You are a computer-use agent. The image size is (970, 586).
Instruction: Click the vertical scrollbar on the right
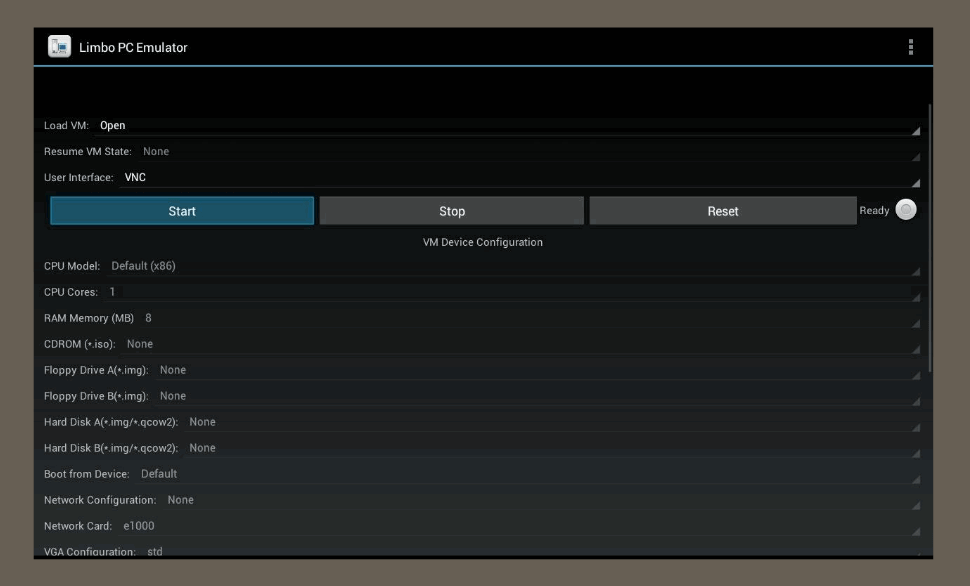(929, 238)
